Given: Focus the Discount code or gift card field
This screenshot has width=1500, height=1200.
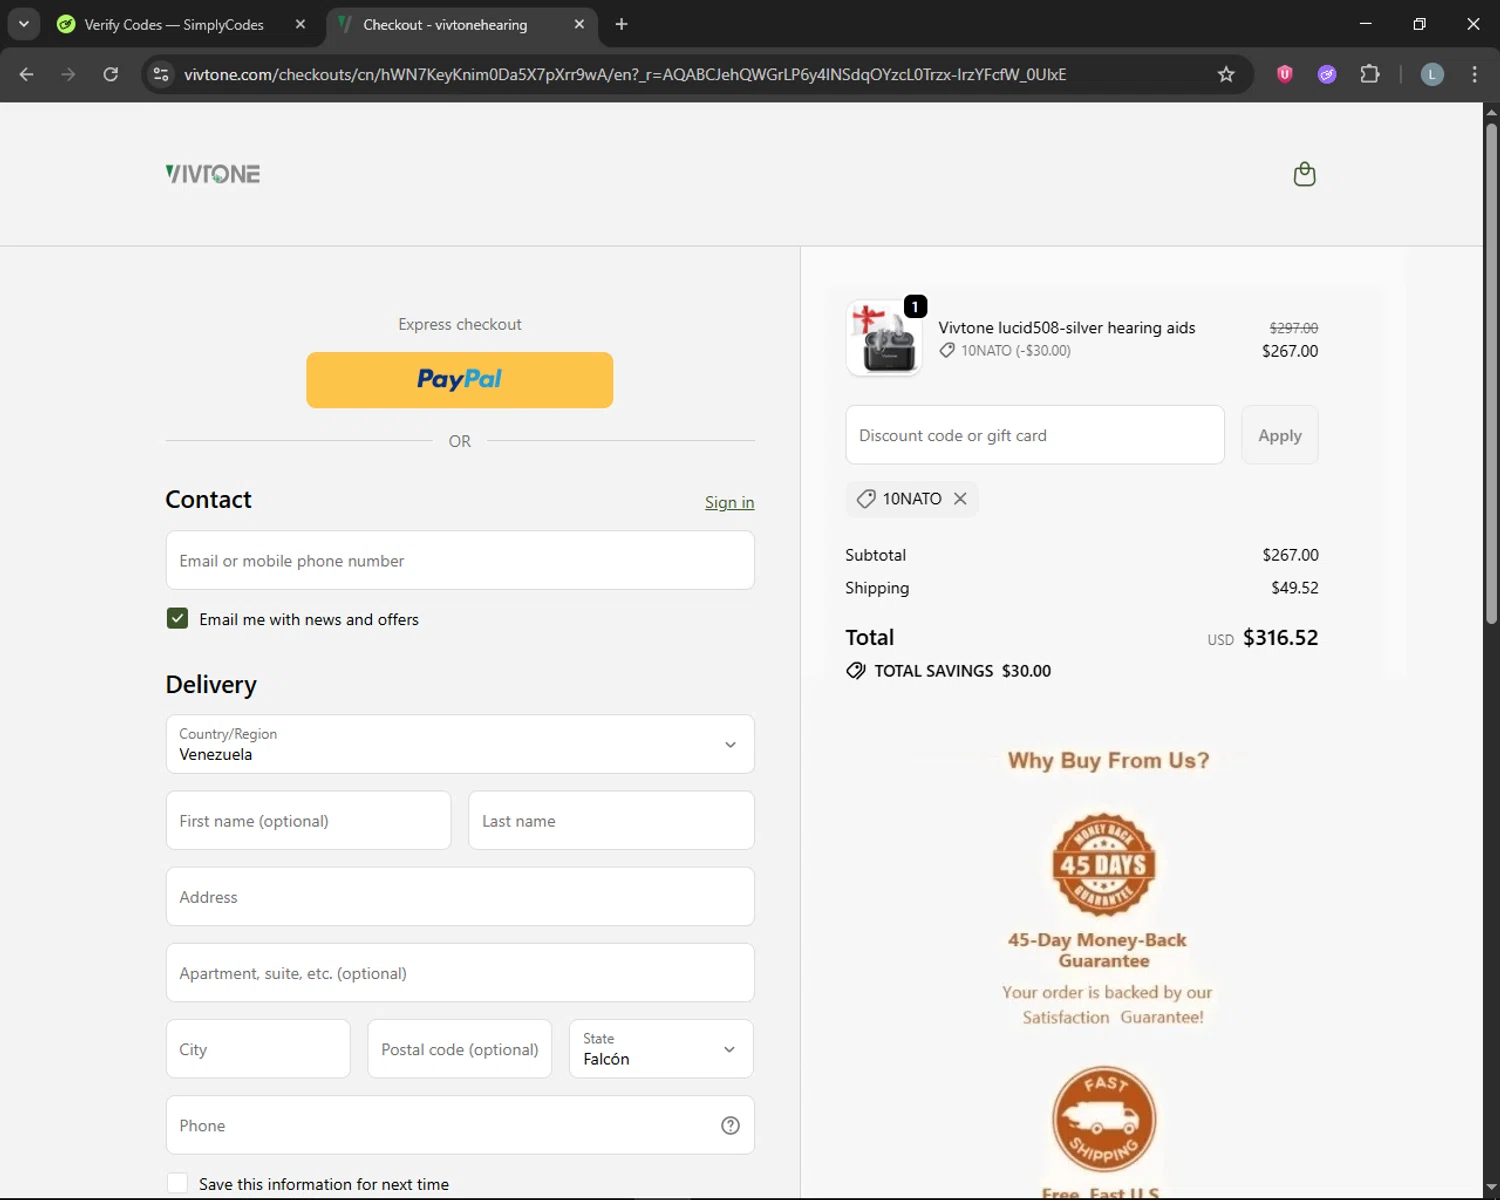Looking at the screenshot, I should click(x=1035, y=435).
